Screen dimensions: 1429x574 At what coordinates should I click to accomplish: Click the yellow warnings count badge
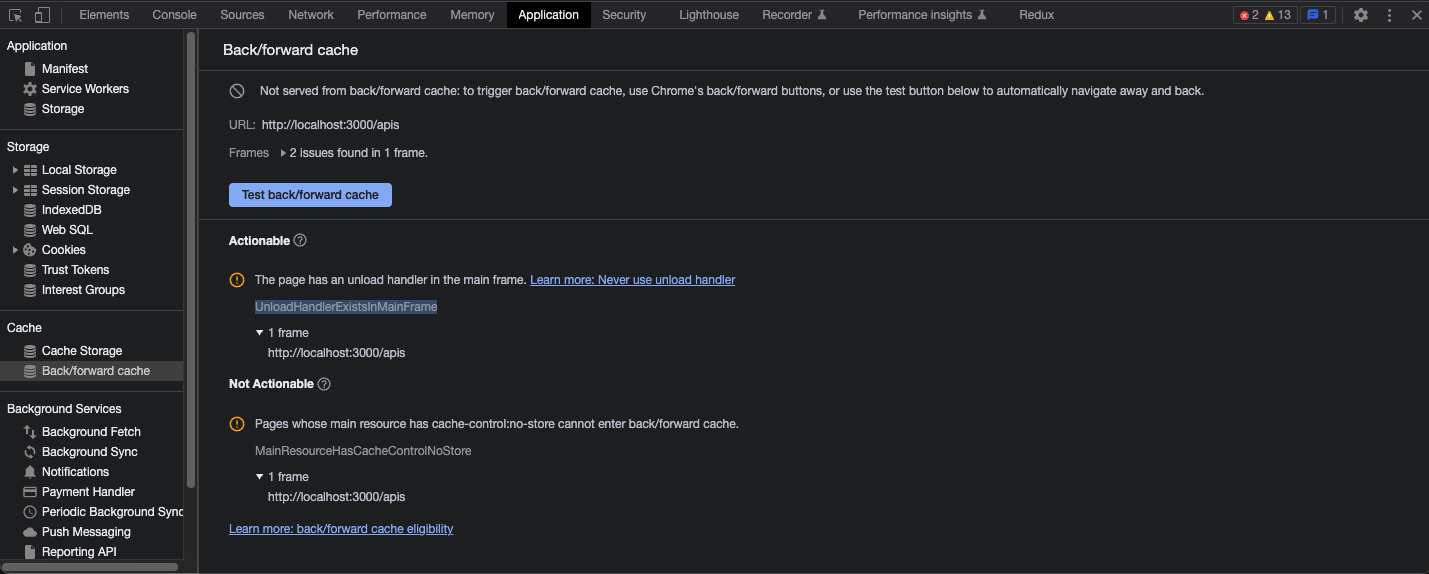pyautogui.click(x=1278, y=15)
